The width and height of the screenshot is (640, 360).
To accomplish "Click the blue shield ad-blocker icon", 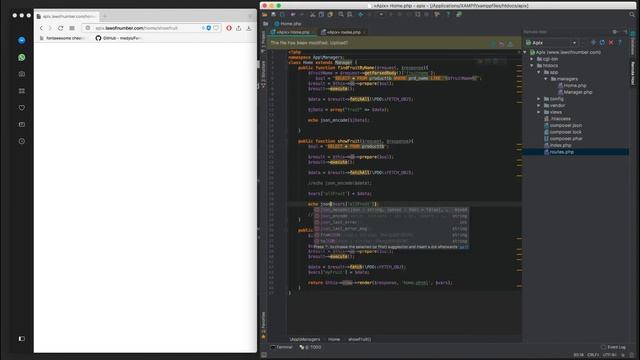I will pos(209,28).
